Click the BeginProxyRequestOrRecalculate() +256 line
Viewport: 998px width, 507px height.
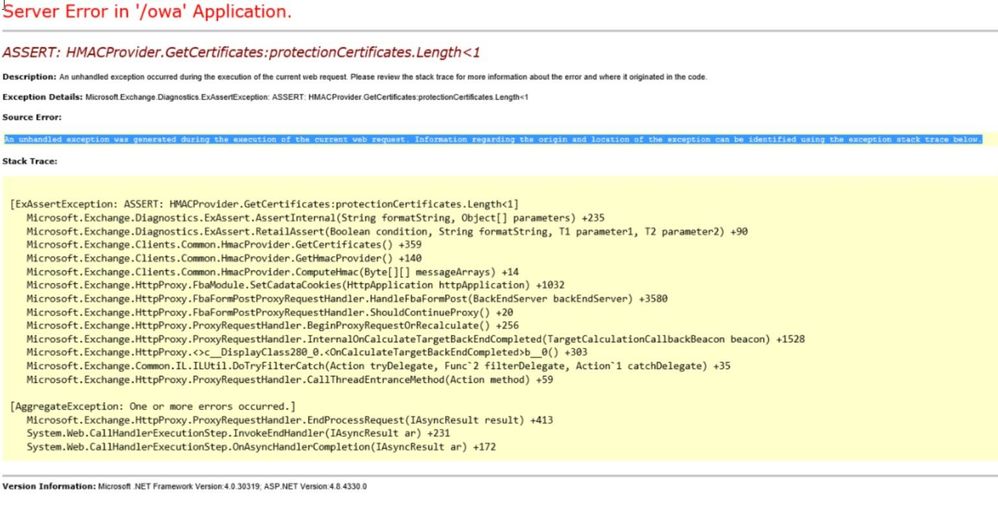click(272, 326)
